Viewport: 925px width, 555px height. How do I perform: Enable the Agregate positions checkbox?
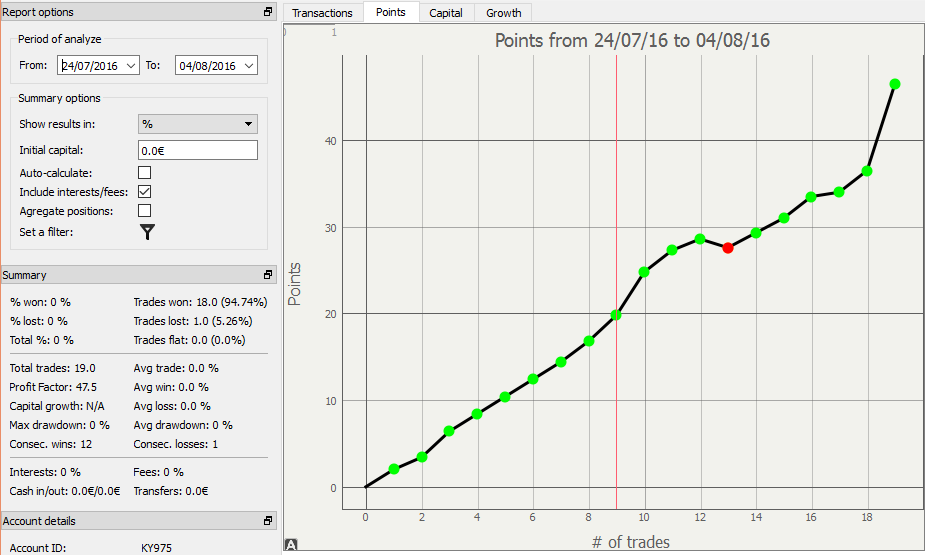145,211
